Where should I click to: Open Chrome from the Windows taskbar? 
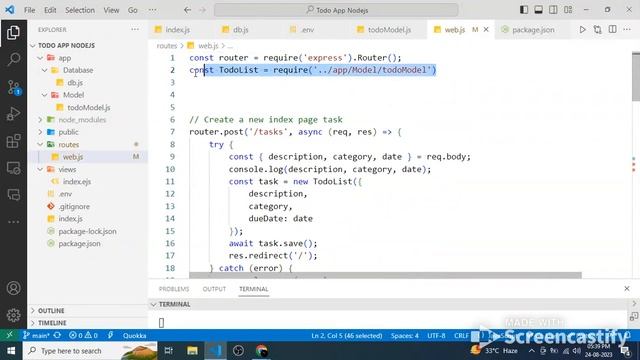(261, 351)
